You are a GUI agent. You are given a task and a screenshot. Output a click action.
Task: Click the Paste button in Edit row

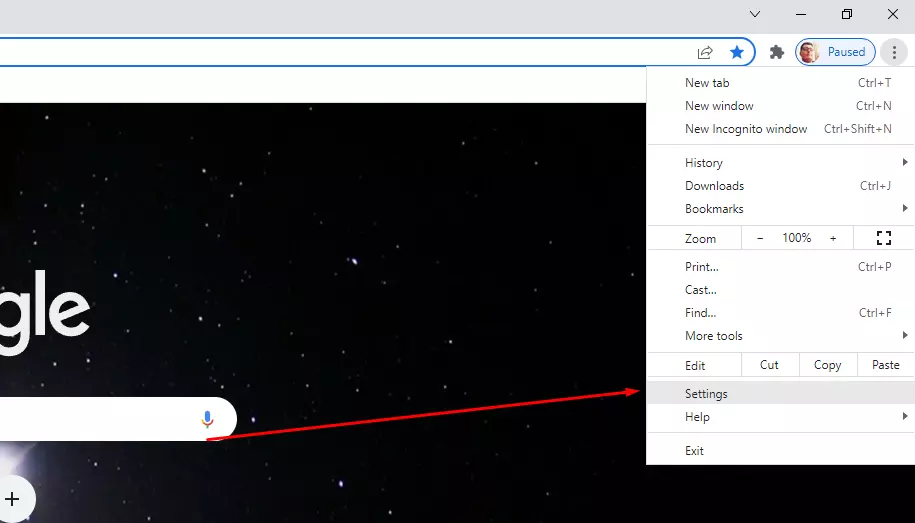(885, 365)
